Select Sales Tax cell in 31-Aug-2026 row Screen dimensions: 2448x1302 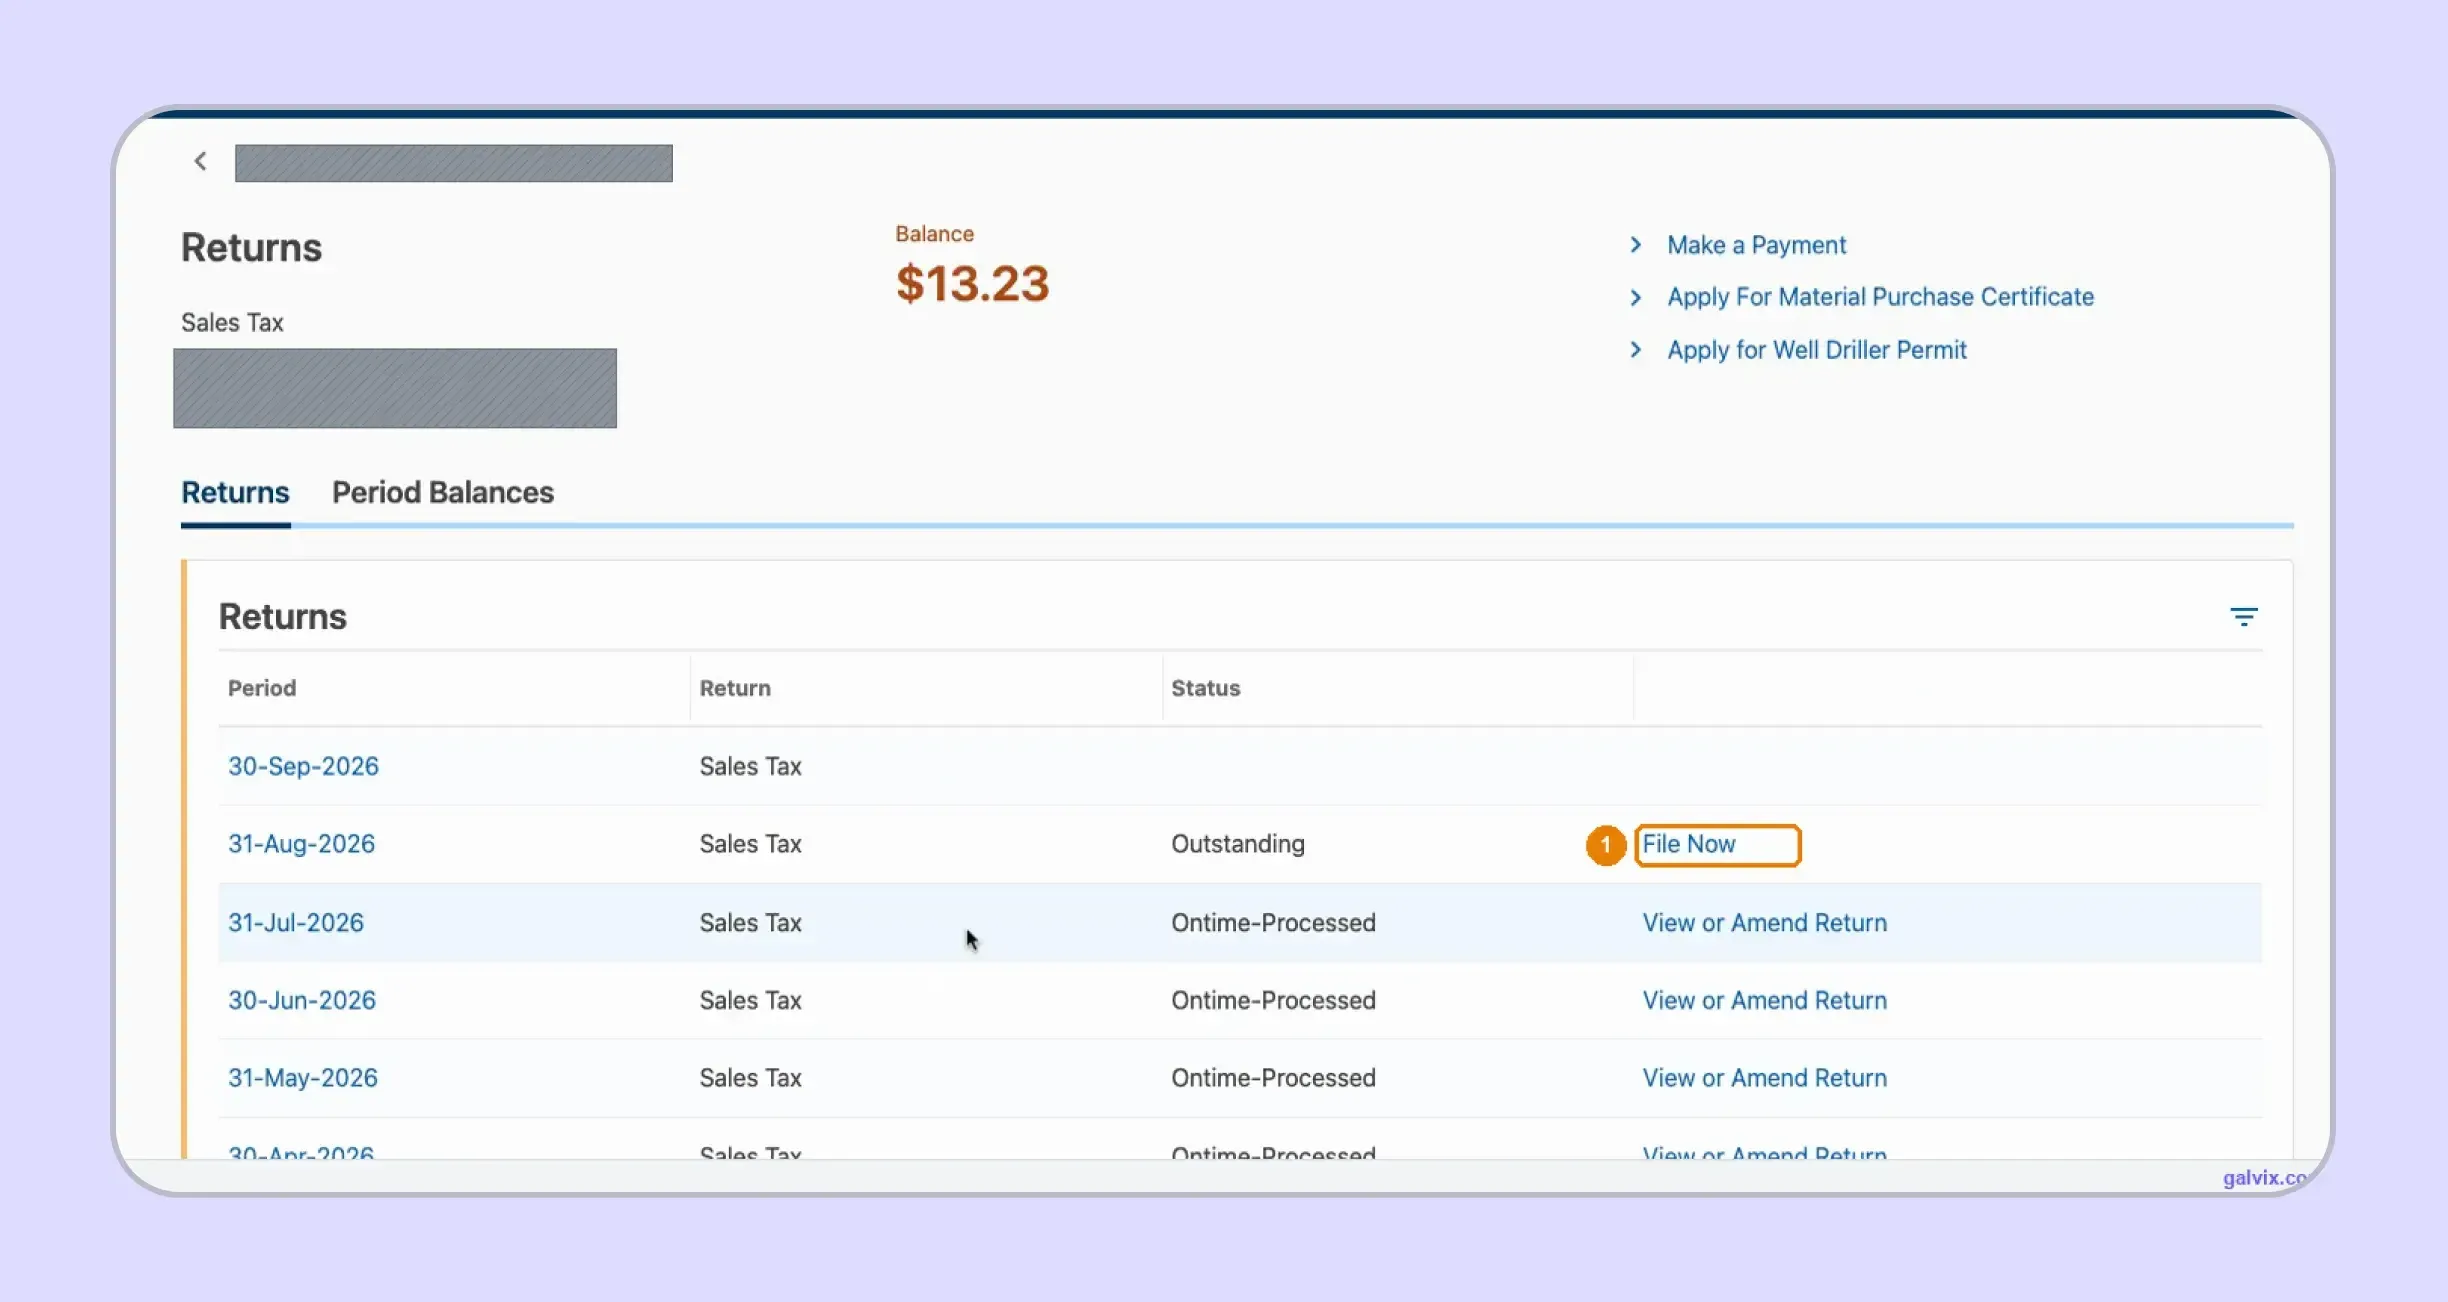click(750, 844)
